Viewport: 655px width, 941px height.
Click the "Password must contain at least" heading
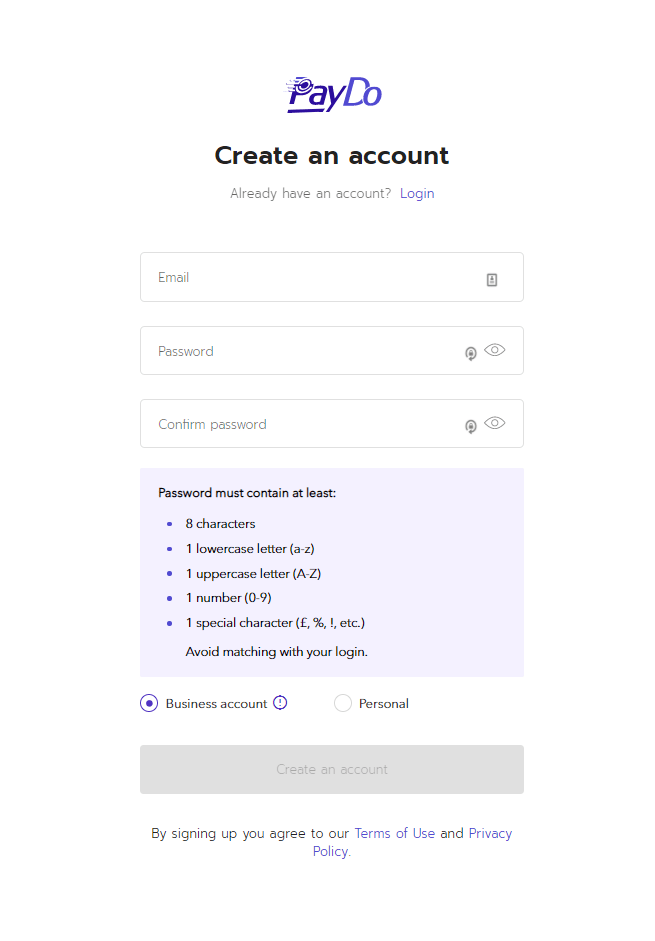[245, 493]
